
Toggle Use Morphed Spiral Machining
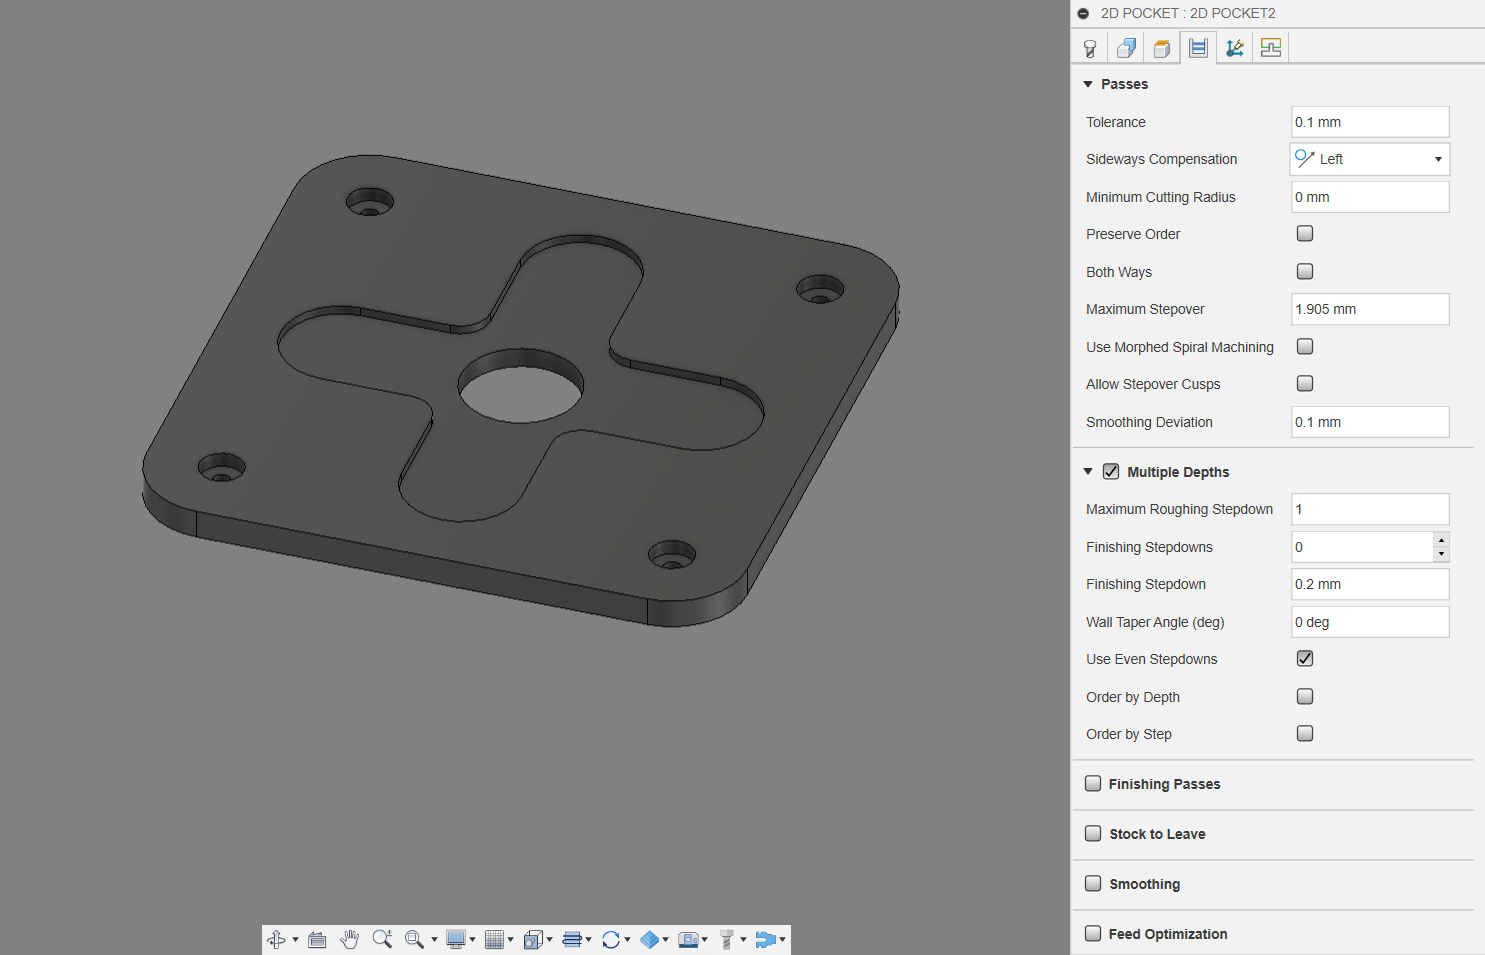point(1305,346)
